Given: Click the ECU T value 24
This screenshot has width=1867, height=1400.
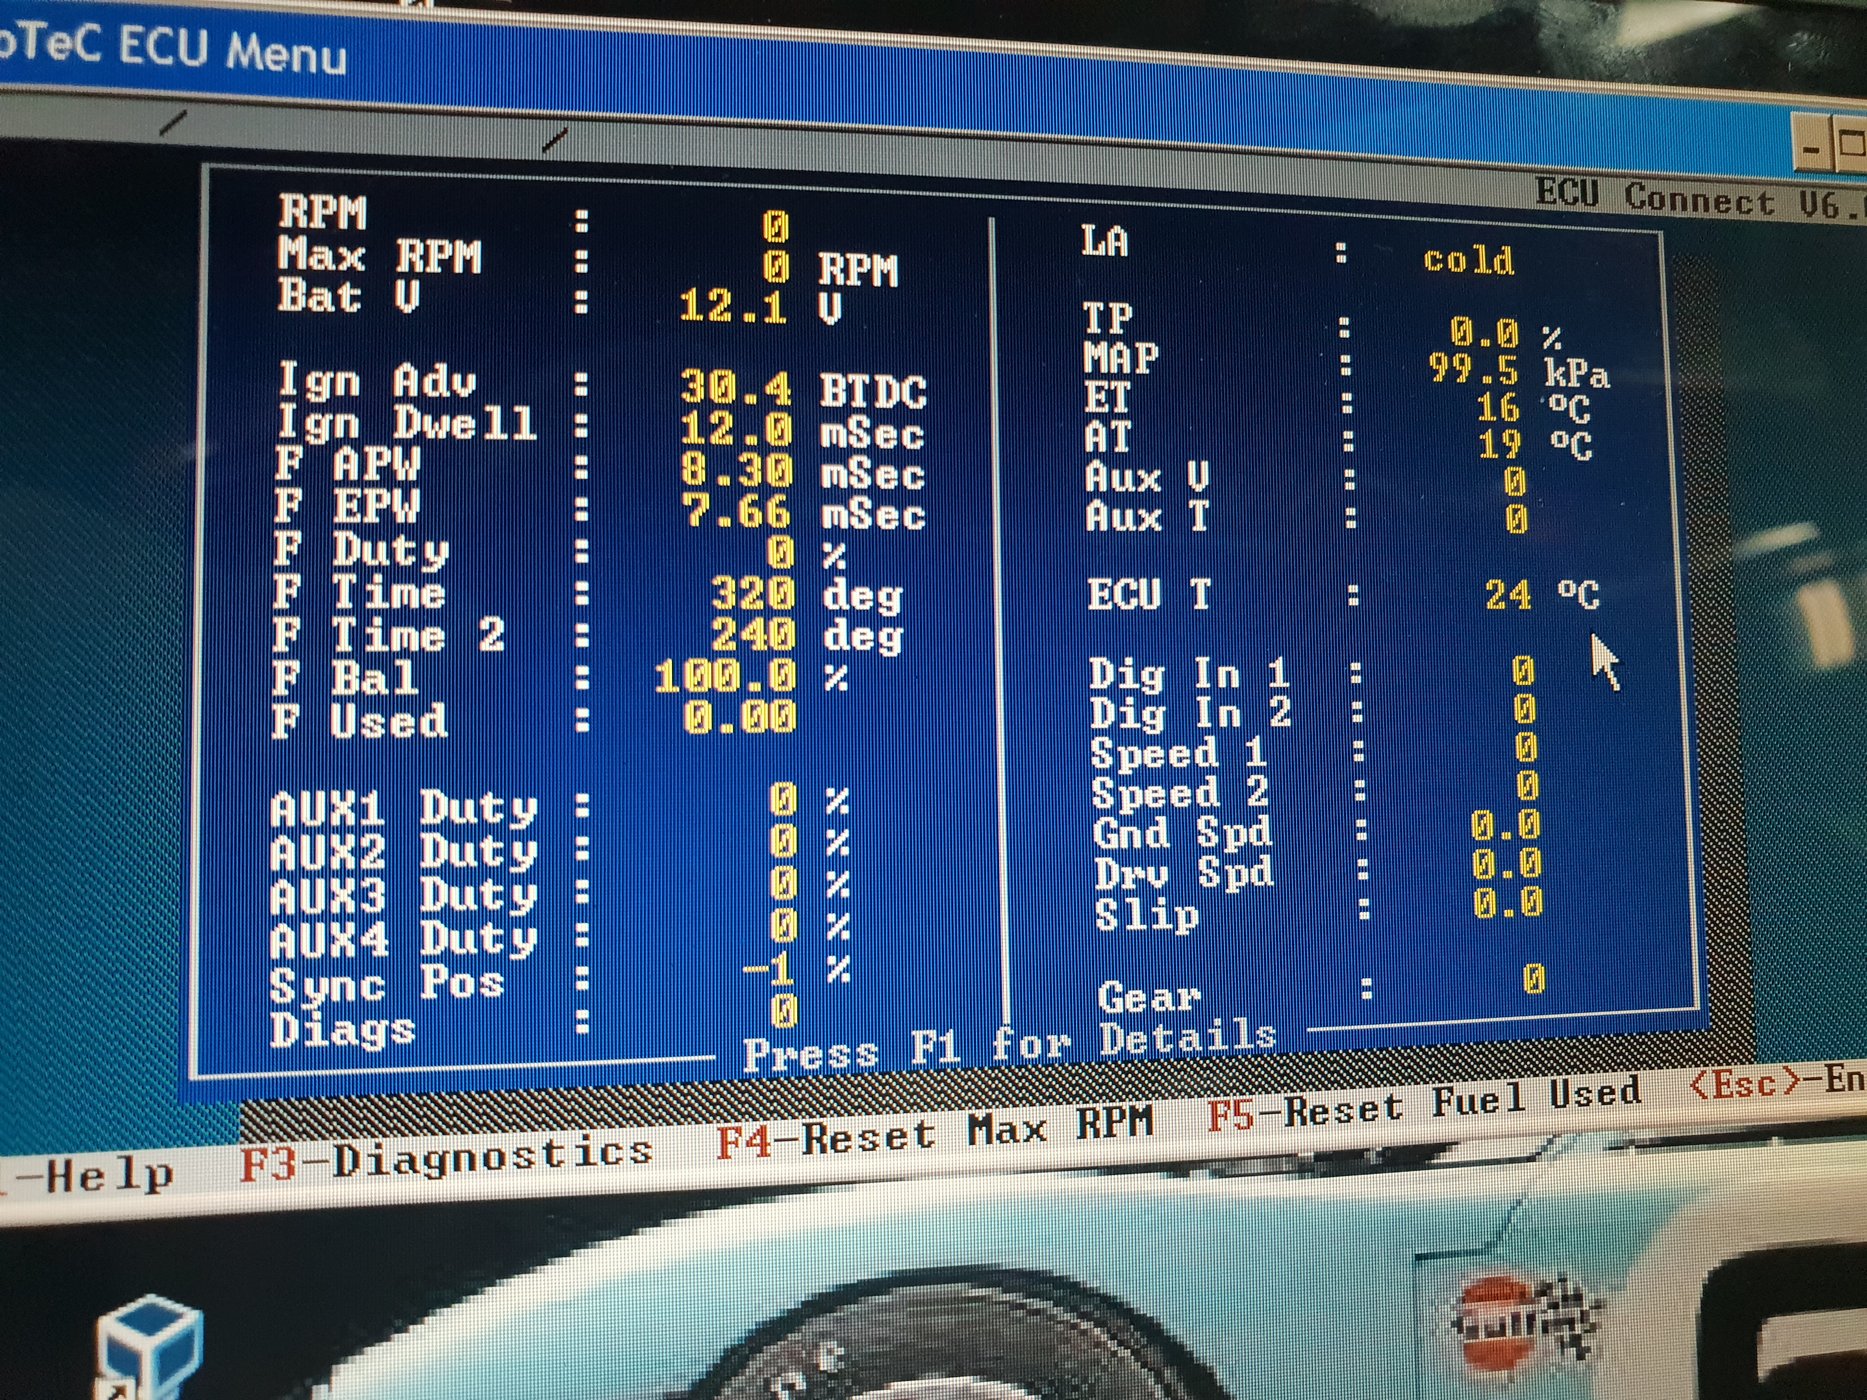Looking at the screenshot, I should (x=1507, y=595).
